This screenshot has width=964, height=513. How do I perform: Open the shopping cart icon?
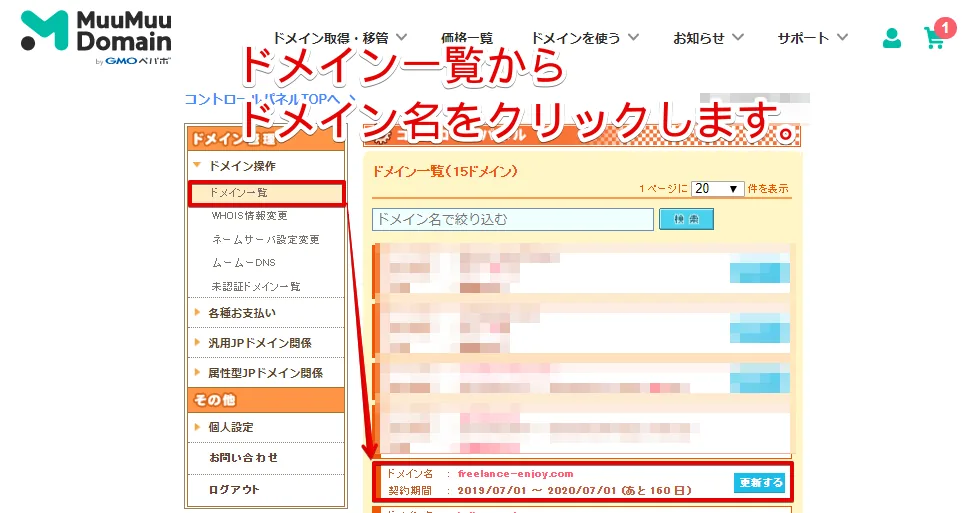click(x=936, y=37)
